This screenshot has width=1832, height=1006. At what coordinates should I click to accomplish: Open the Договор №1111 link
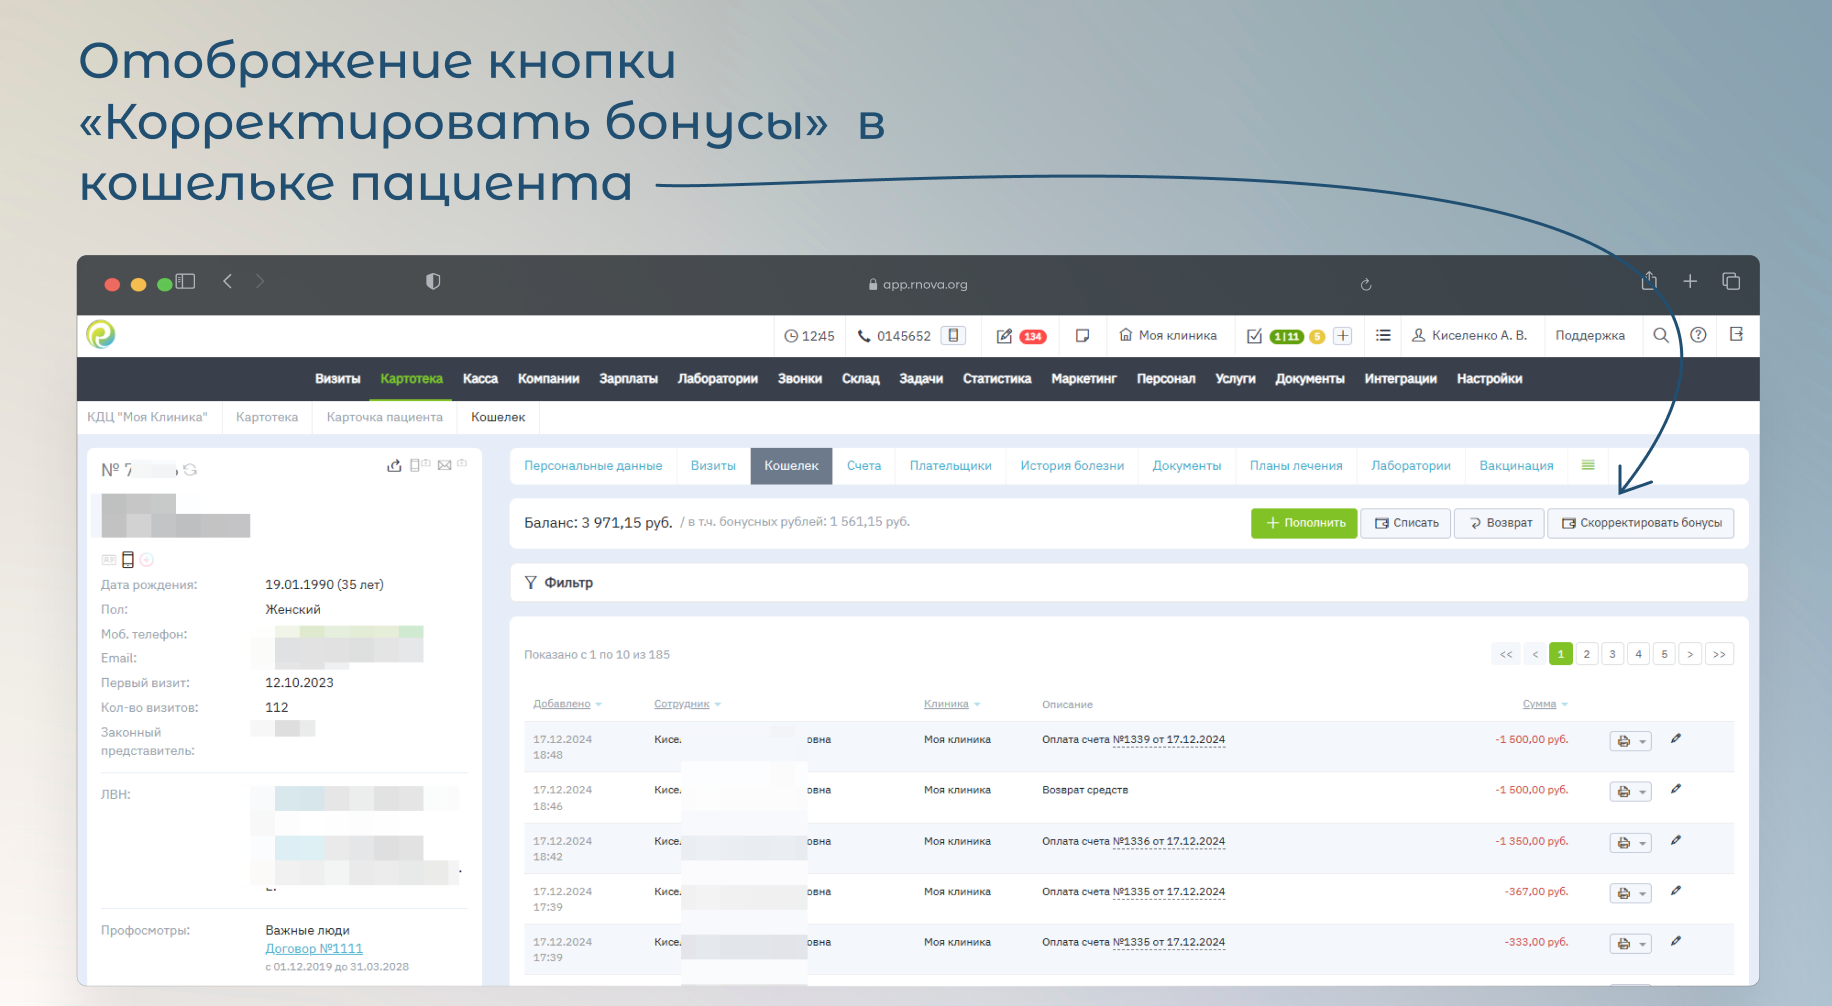pos(314,949)
